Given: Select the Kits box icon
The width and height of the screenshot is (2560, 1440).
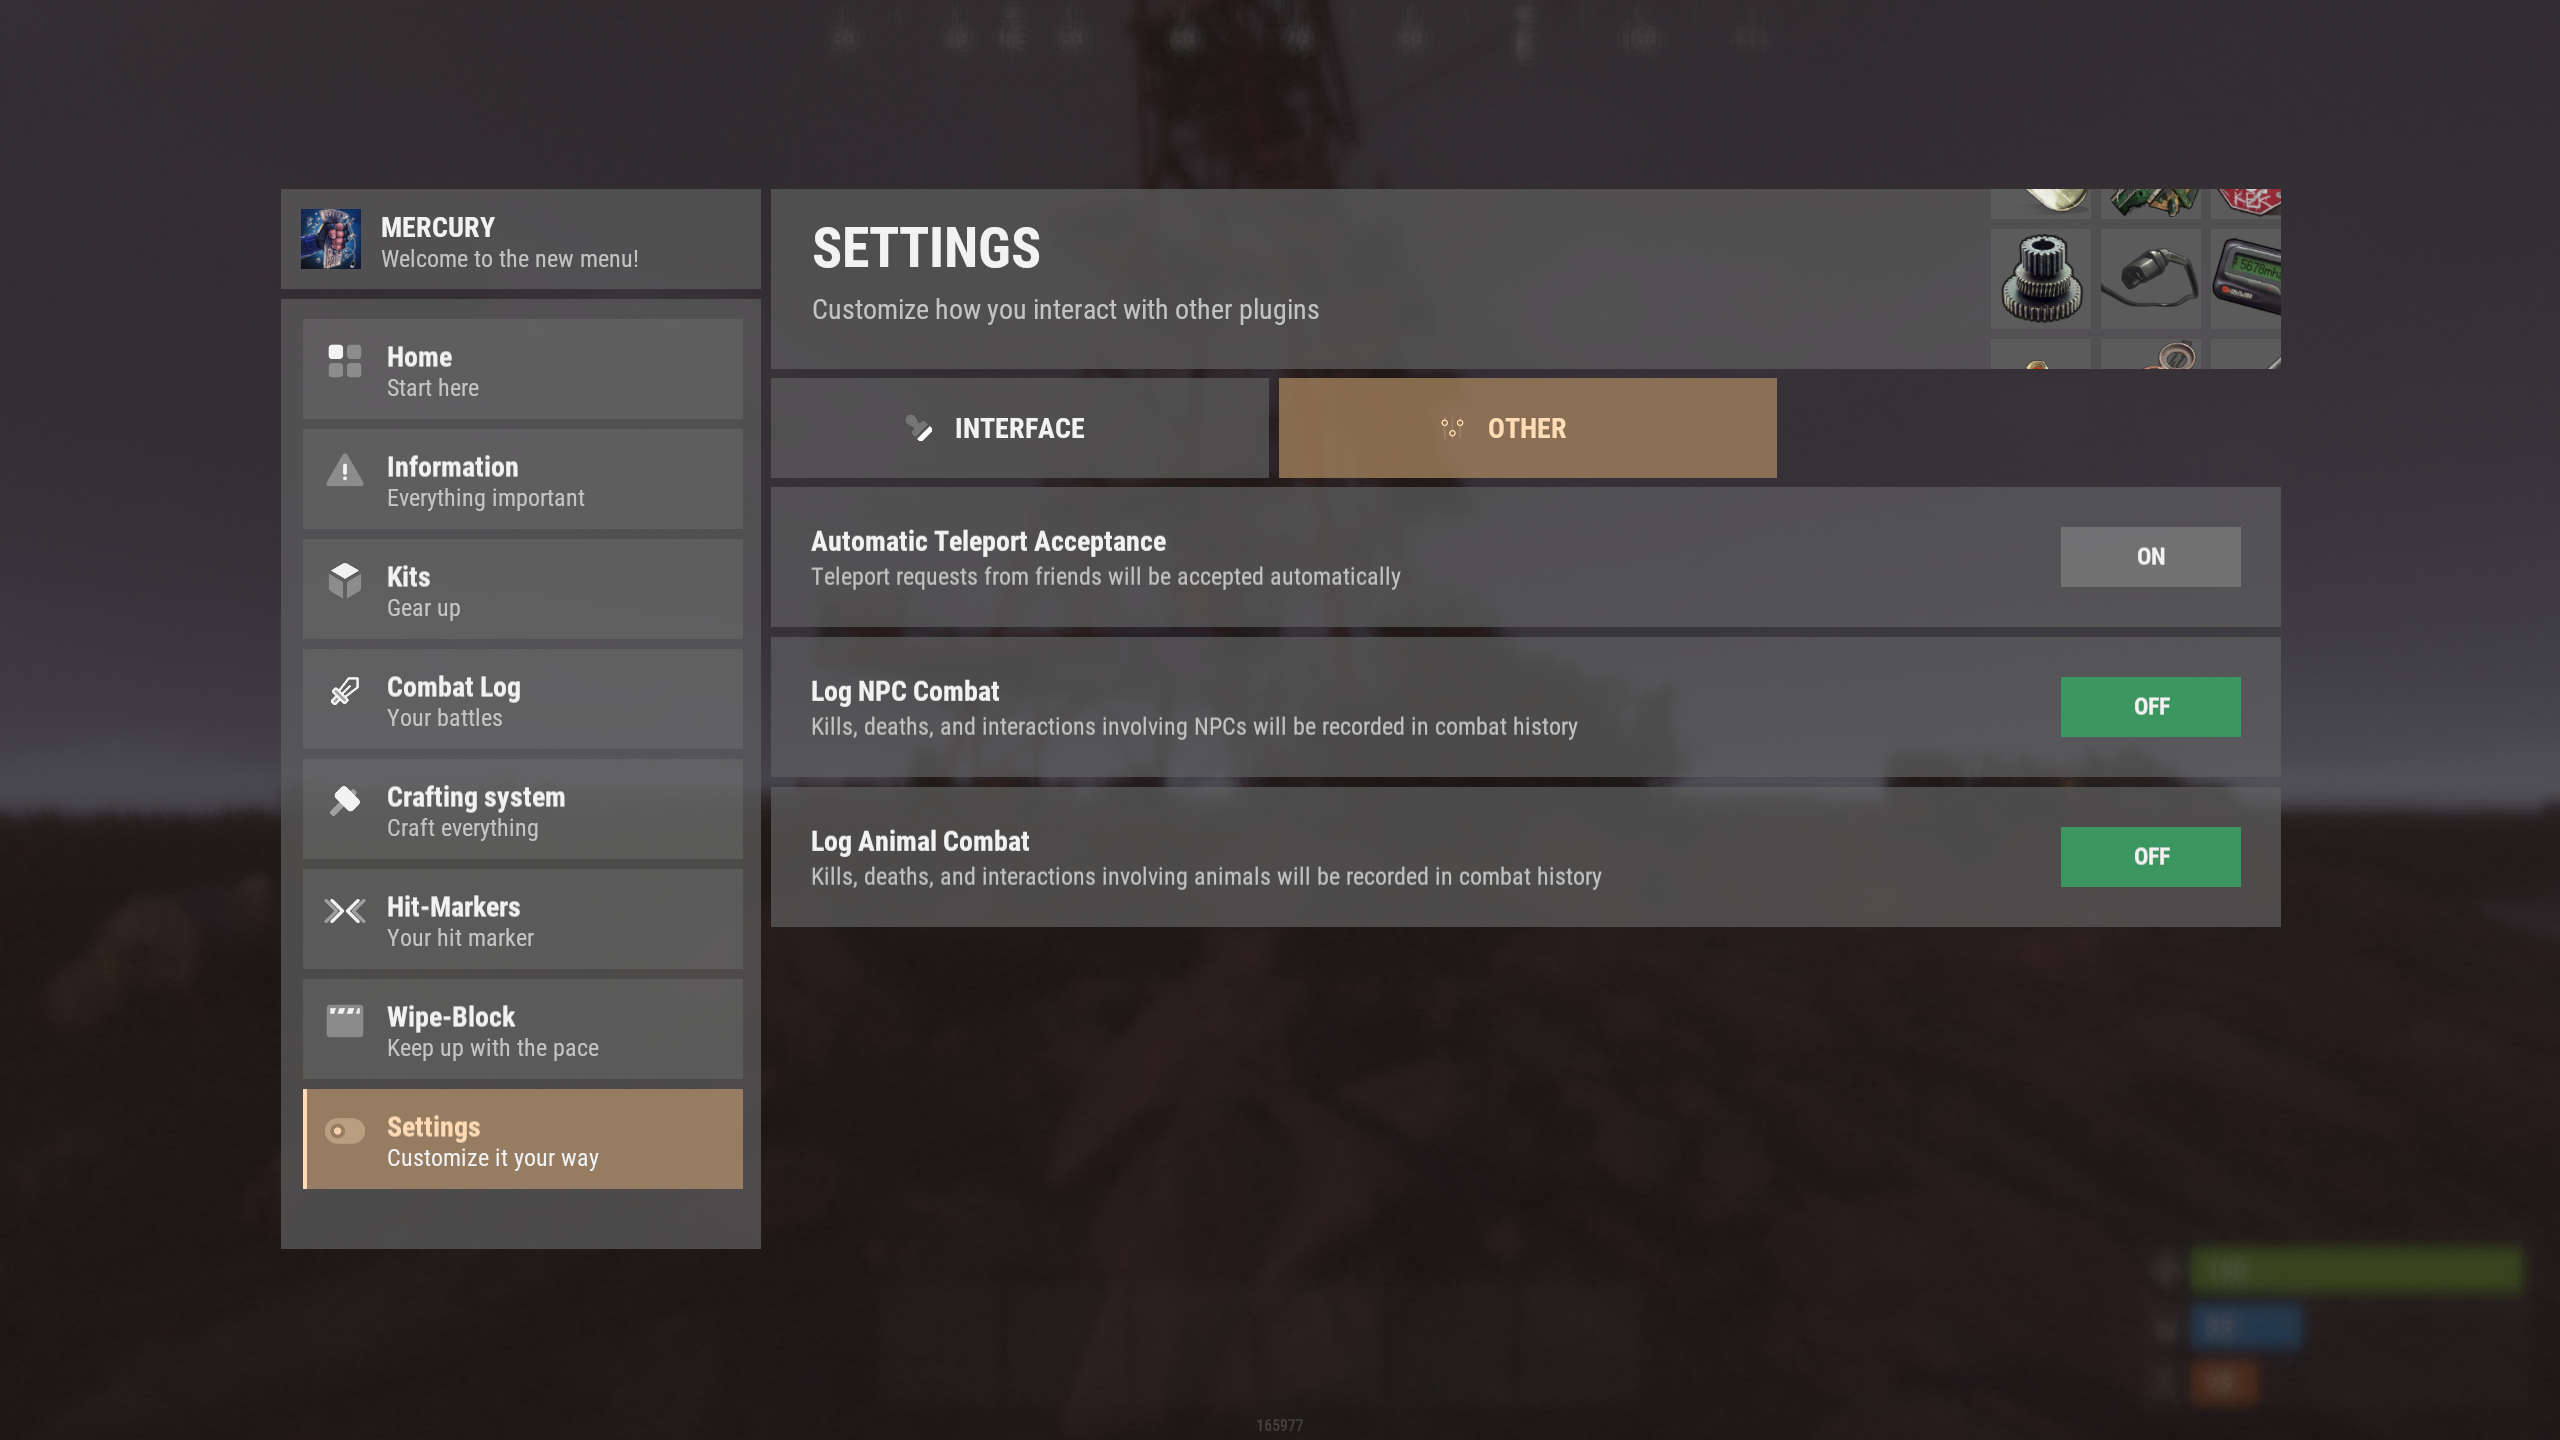Looking at the screenshot, I should coord(345,580).
